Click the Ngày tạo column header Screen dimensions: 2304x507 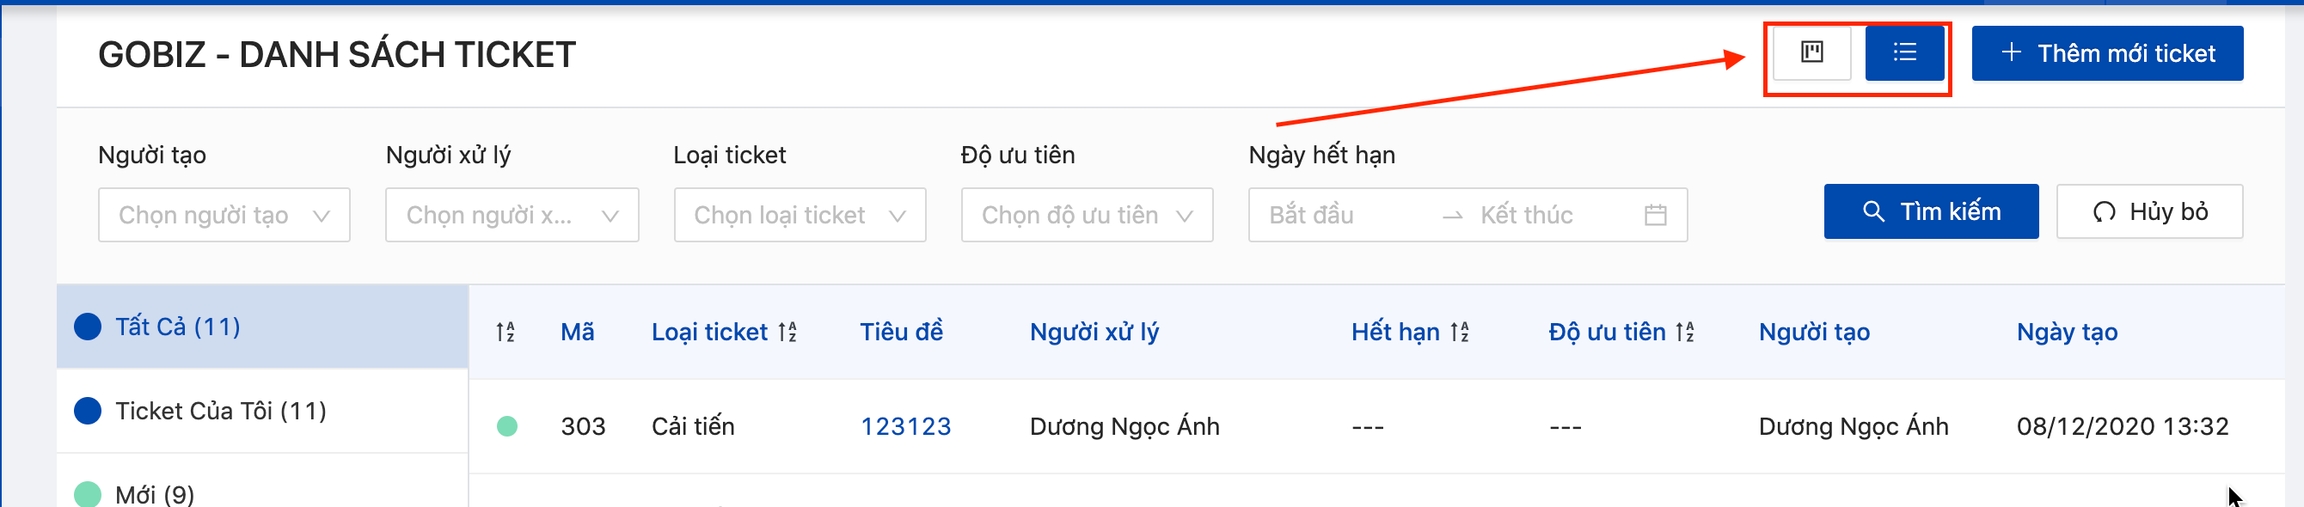(x=2067, y=332)
